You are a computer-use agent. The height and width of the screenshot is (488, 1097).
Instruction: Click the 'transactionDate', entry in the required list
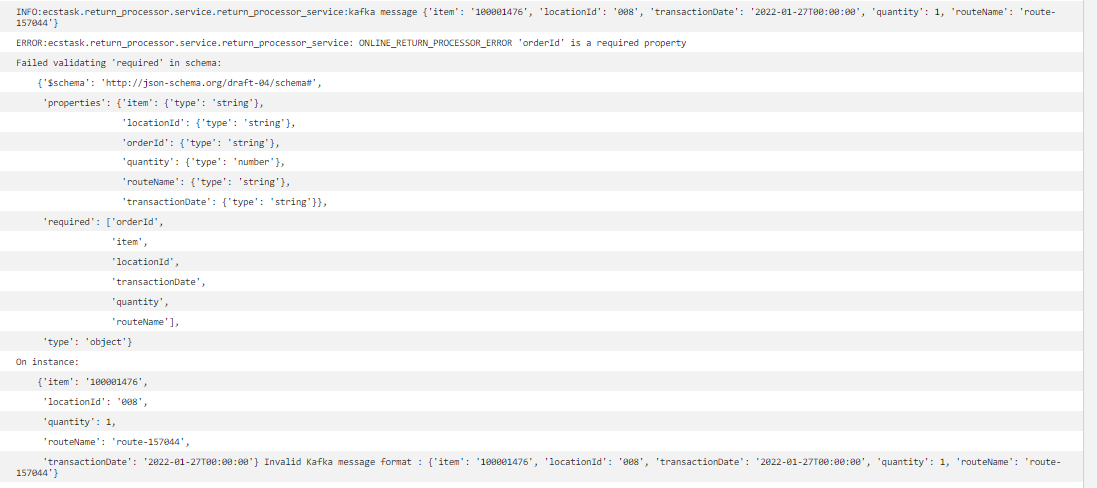542,282
